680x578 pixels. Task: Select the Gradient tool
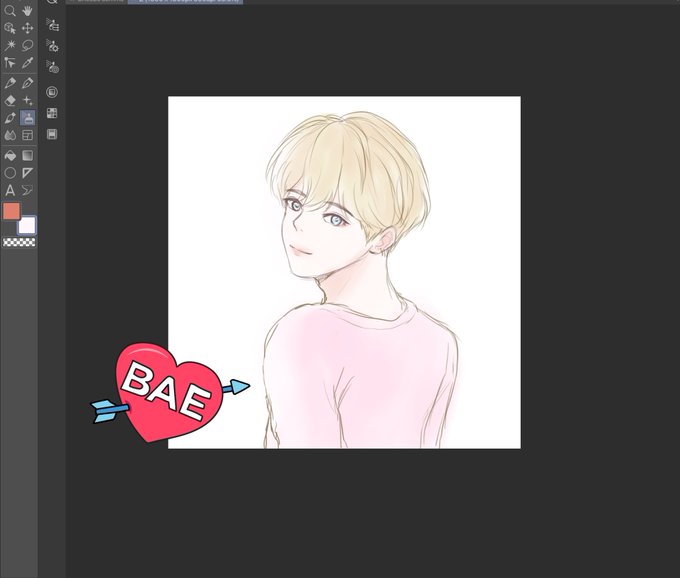[27, 155]
